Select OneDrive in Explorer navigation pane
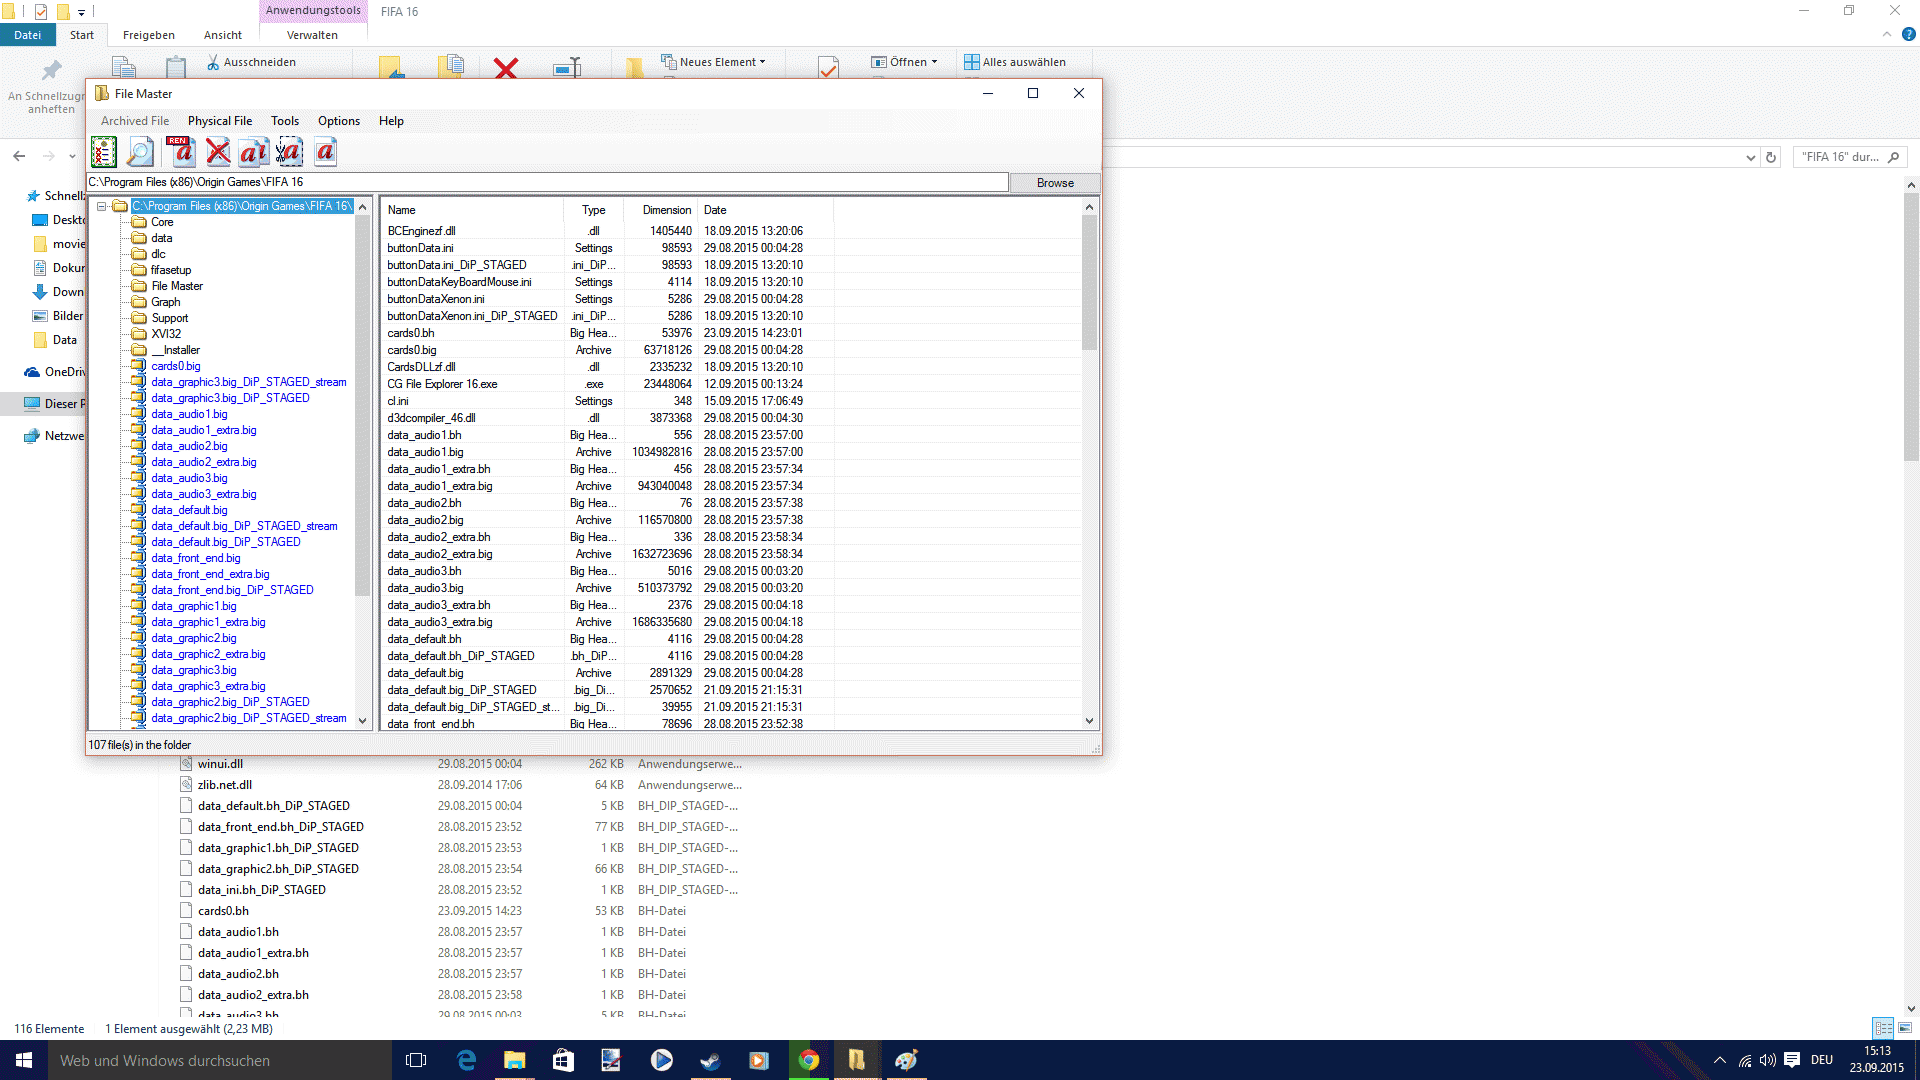This screenshot has height=1080, width=1920. (x=56, y=372)
